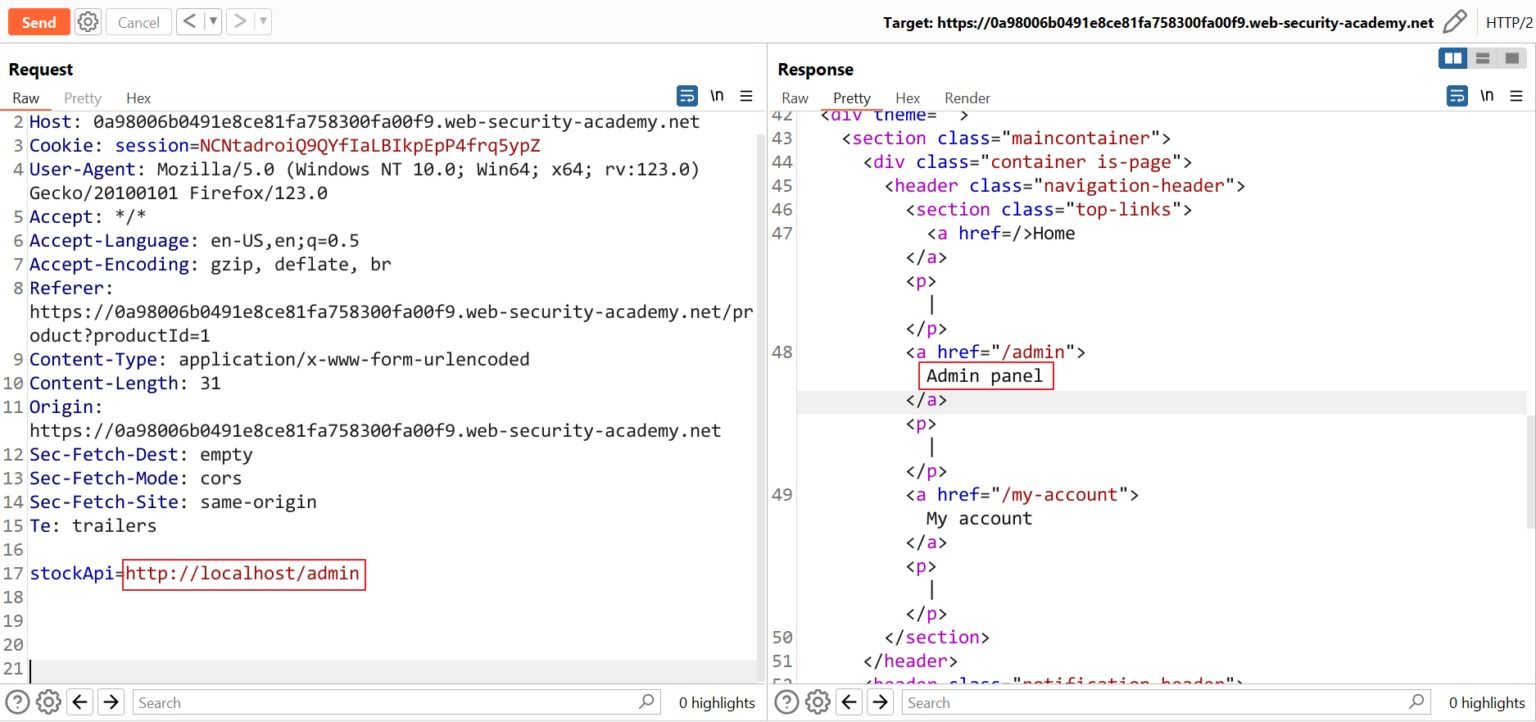Open help icon below the Request editor

(17, 702)
